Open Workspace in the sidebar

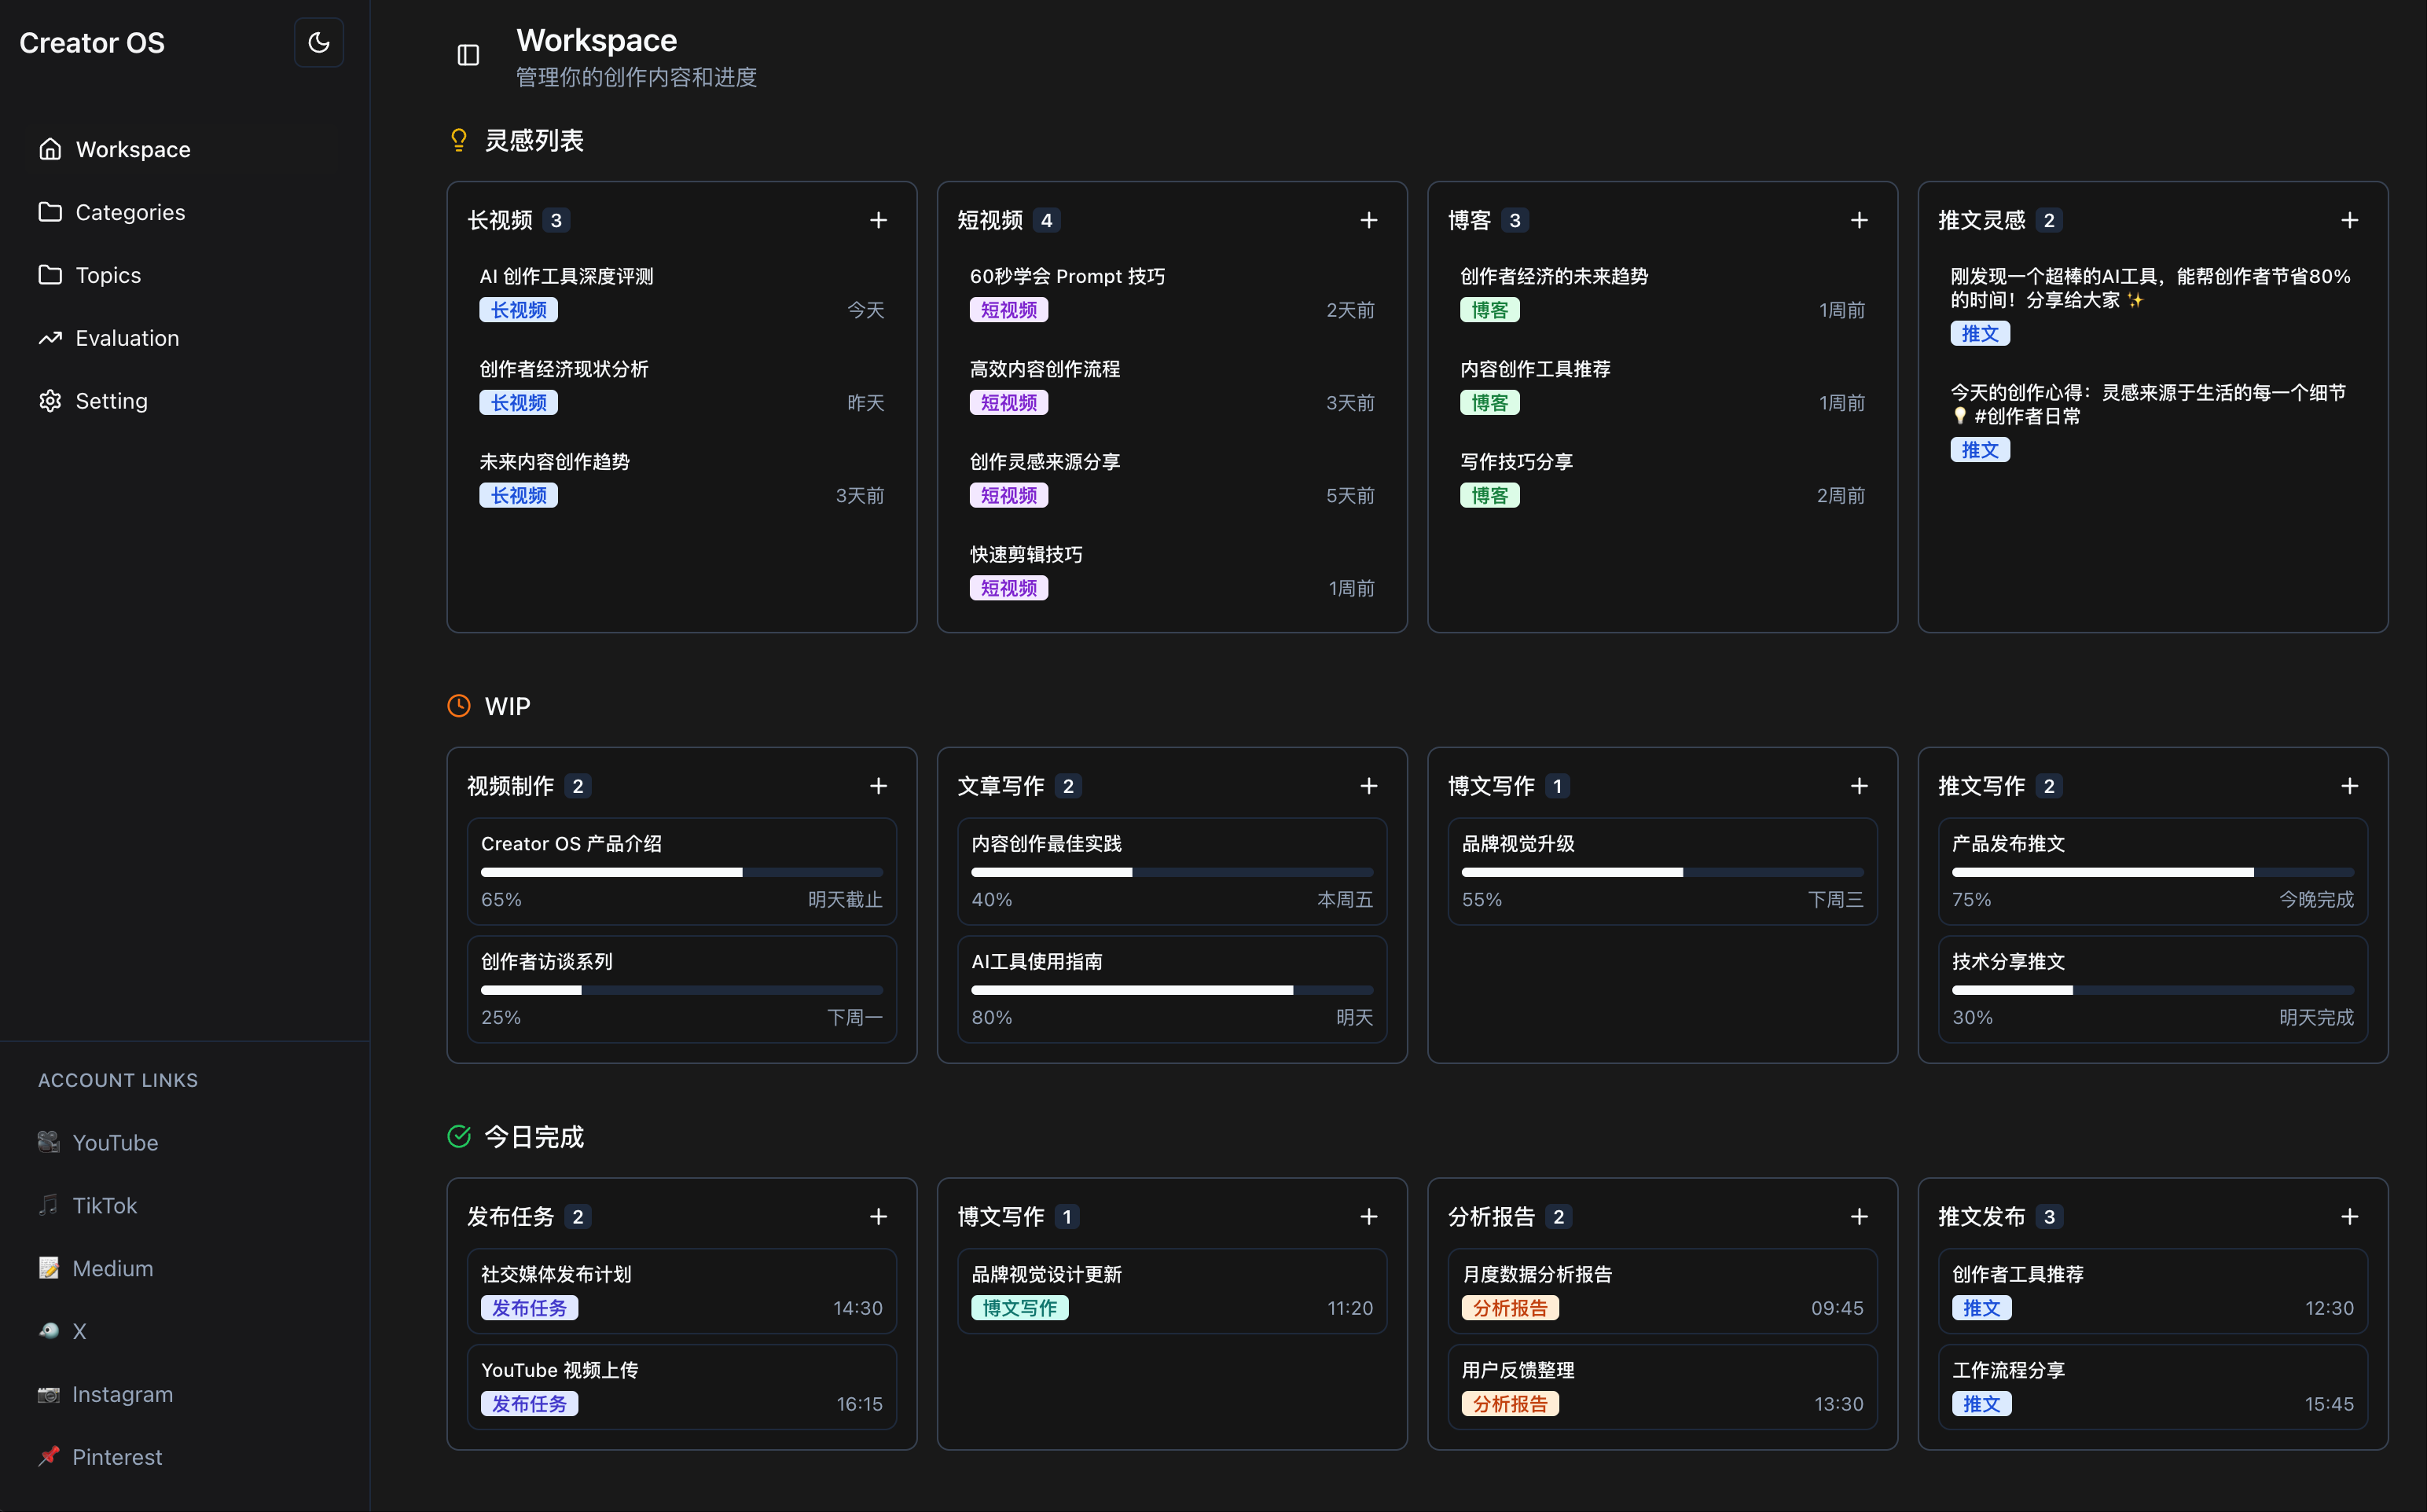pos(185,149)
